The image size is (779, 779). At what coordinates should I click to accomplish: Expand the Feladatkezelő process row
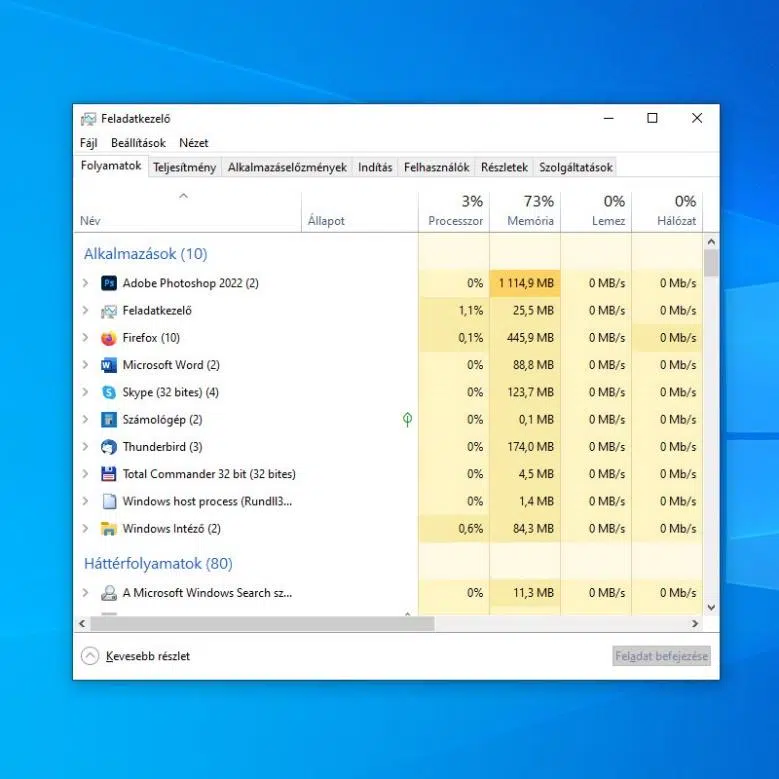[85, 311]
